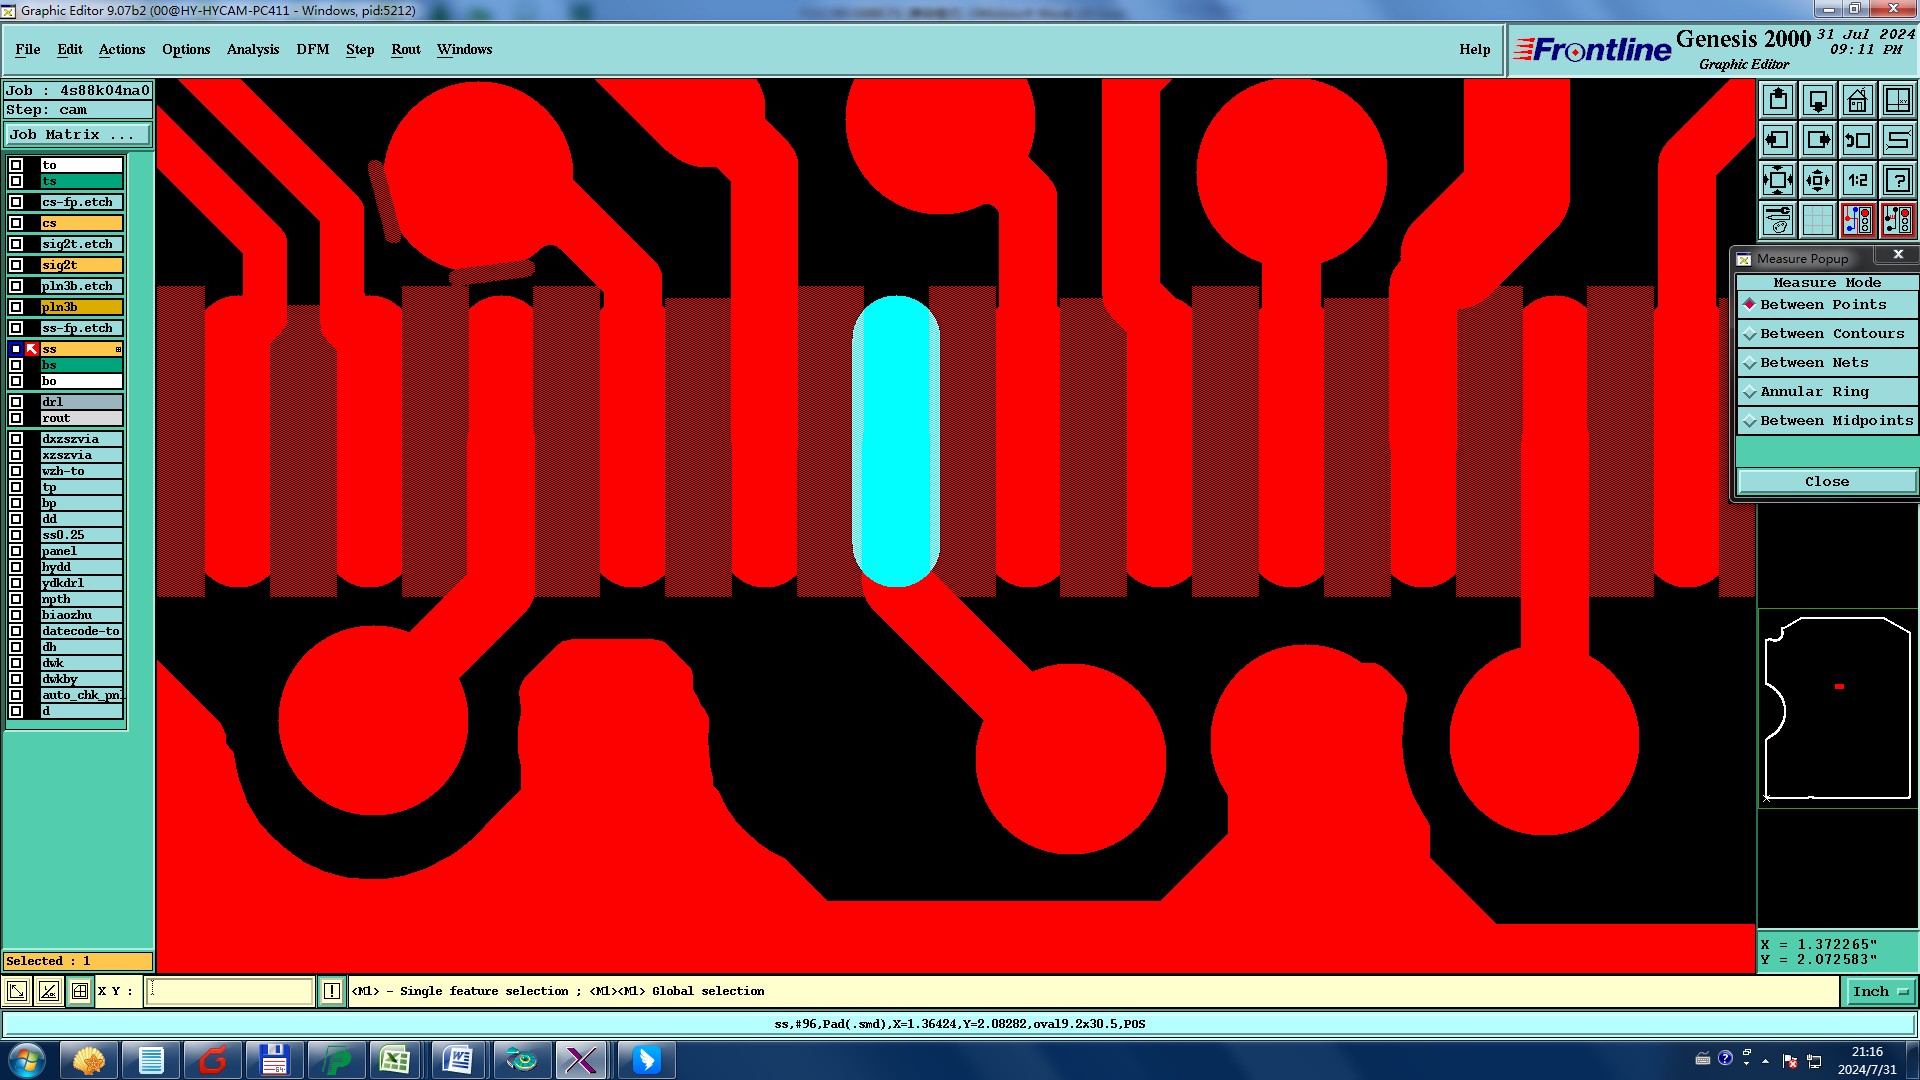This screenshot has width=1920, height=1080.
Task: Open the Job Matrix selector
Action: [78, 135]
